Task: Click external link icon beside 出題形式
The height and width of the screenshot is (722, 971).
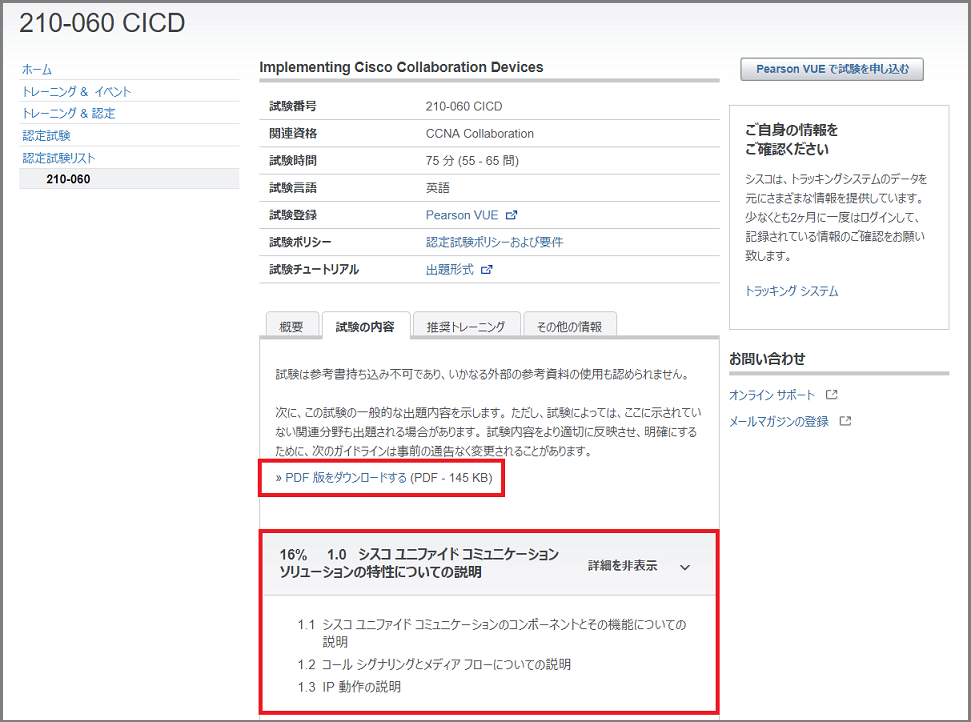Action: (487, 270)
